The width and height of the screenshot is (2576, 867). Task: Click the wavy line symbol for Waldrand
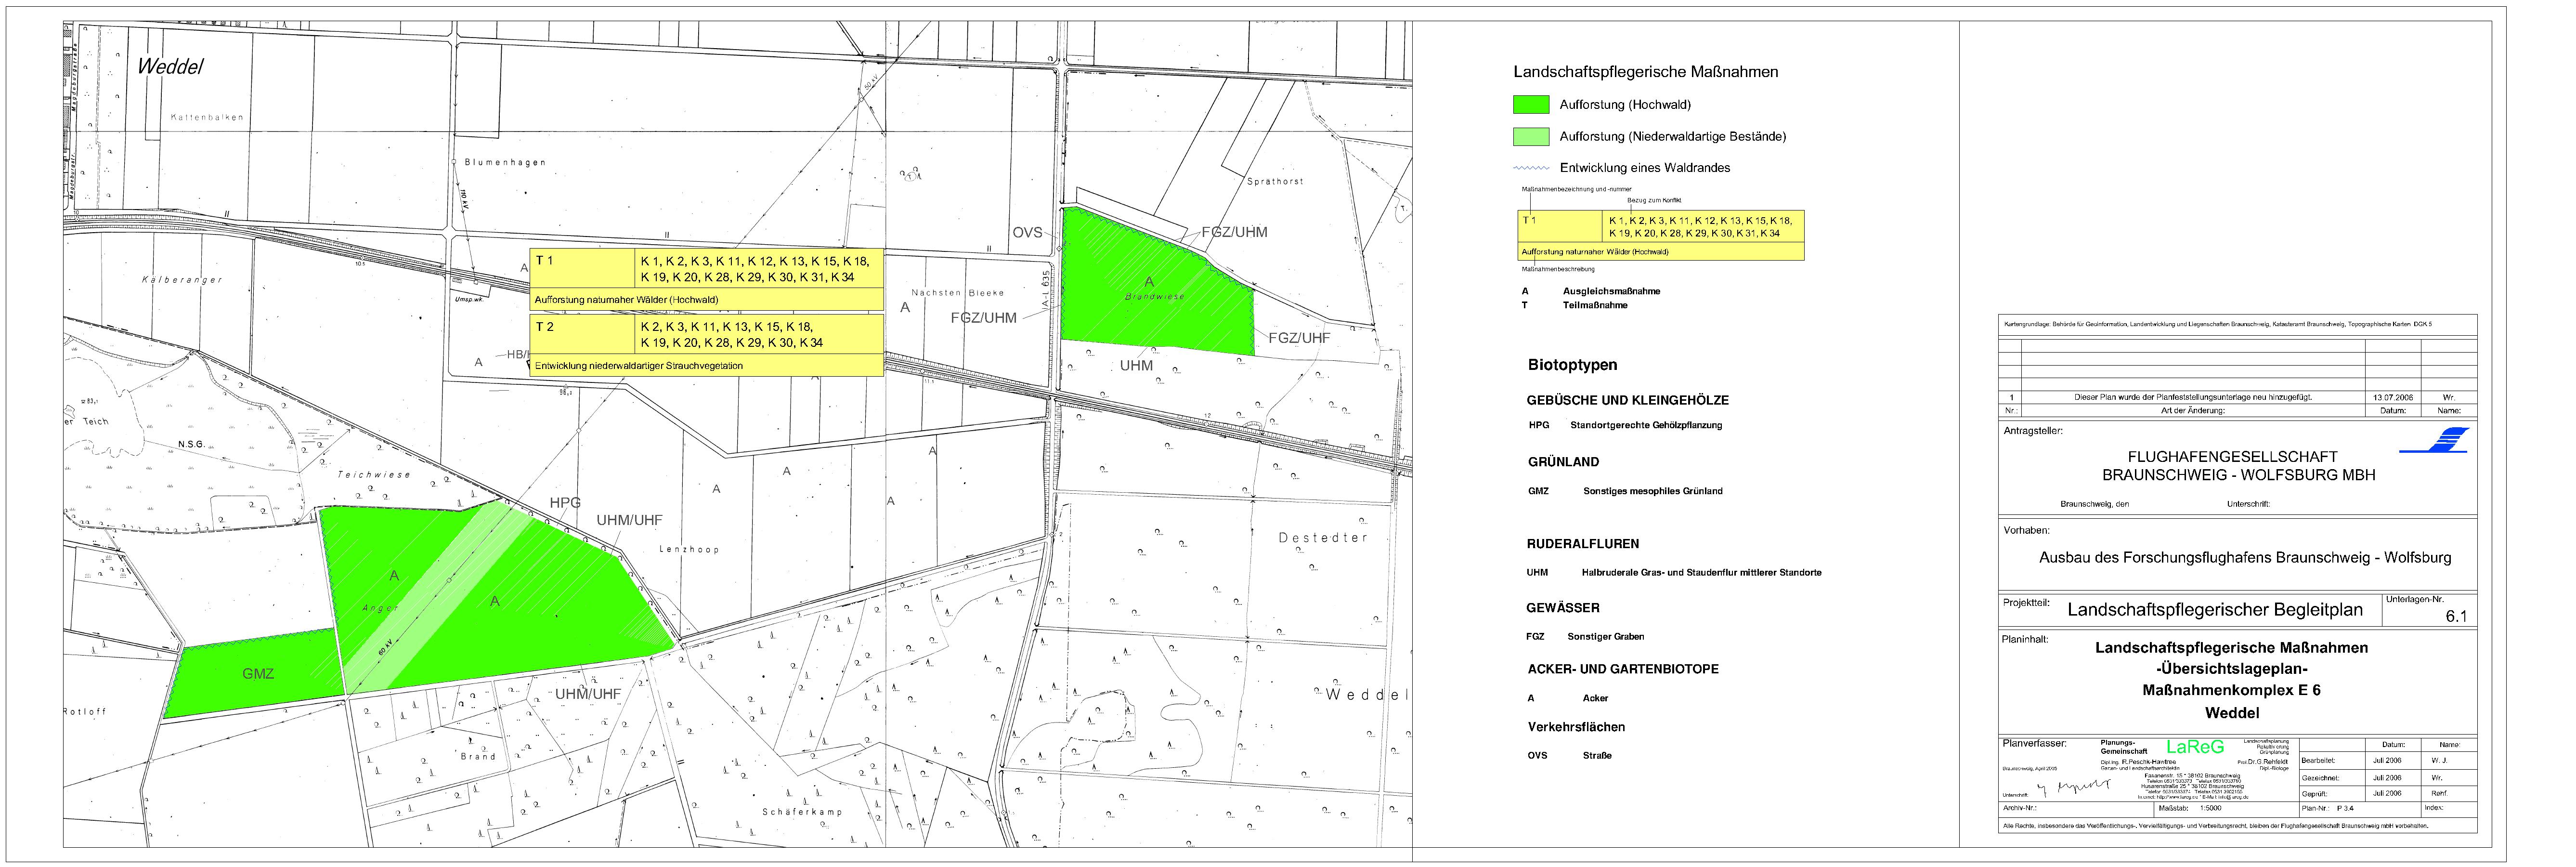pyautogui.click(x=1531, y=167)
